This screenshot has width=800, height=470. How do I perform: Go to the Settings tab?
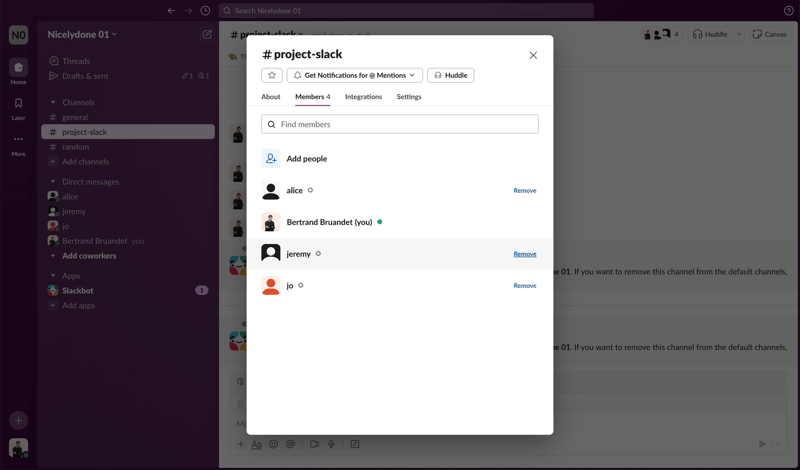(x=409, y=97)
